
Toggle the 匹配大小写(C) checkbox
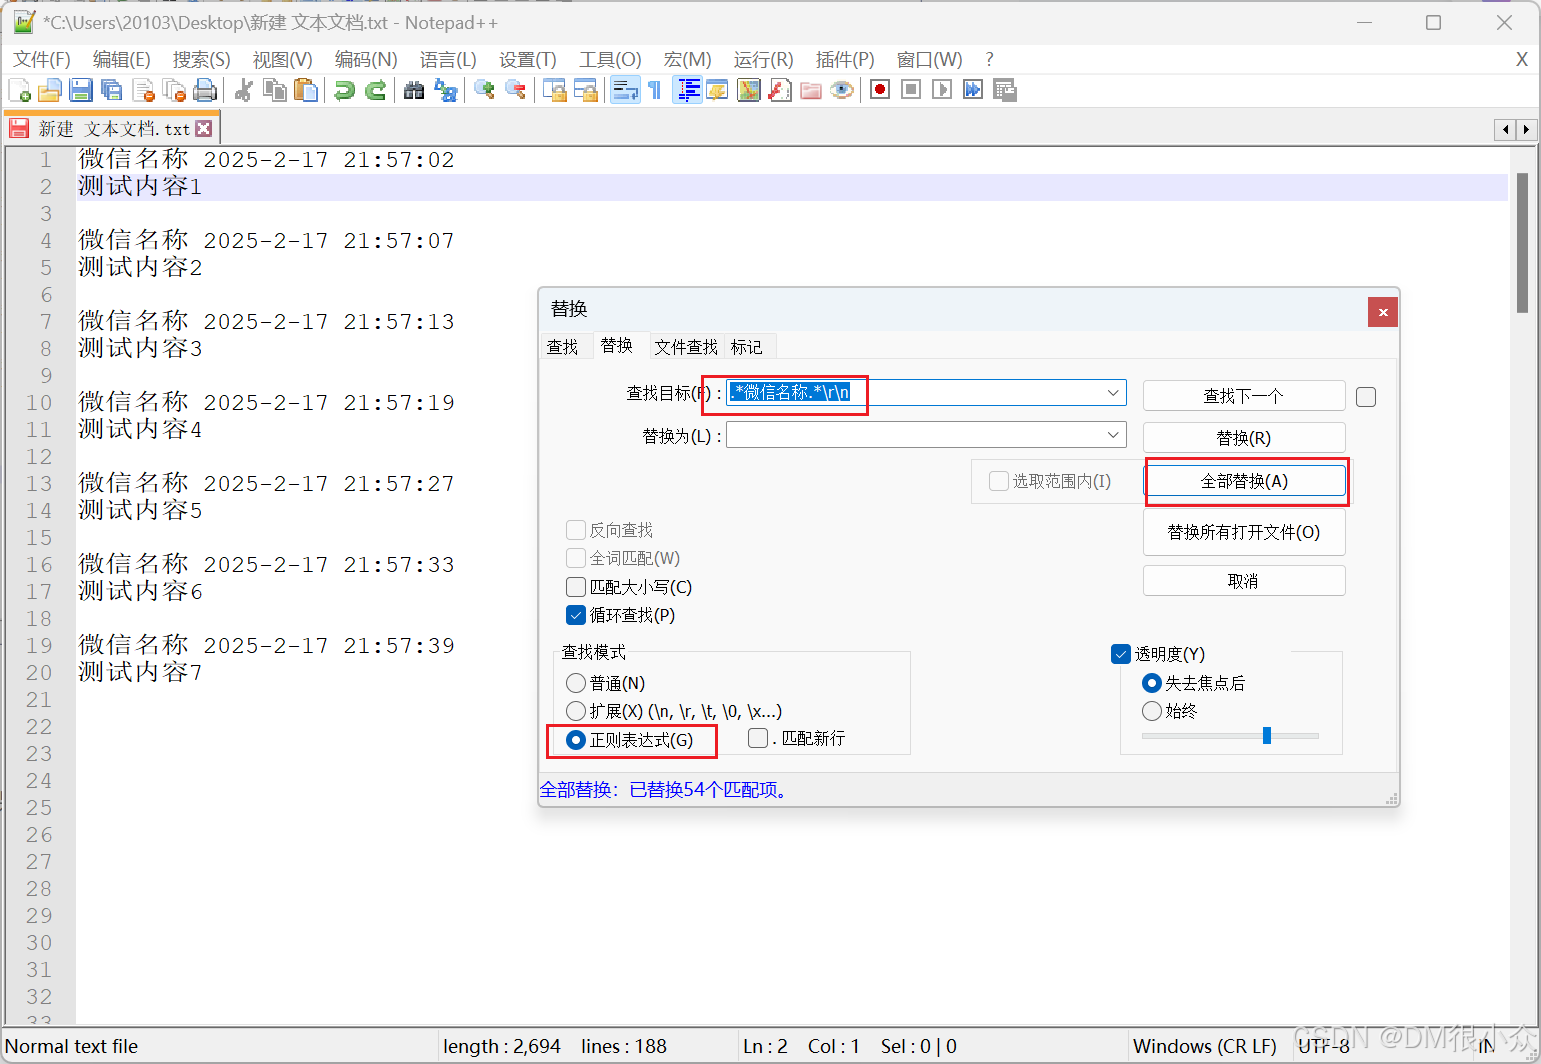576,587
